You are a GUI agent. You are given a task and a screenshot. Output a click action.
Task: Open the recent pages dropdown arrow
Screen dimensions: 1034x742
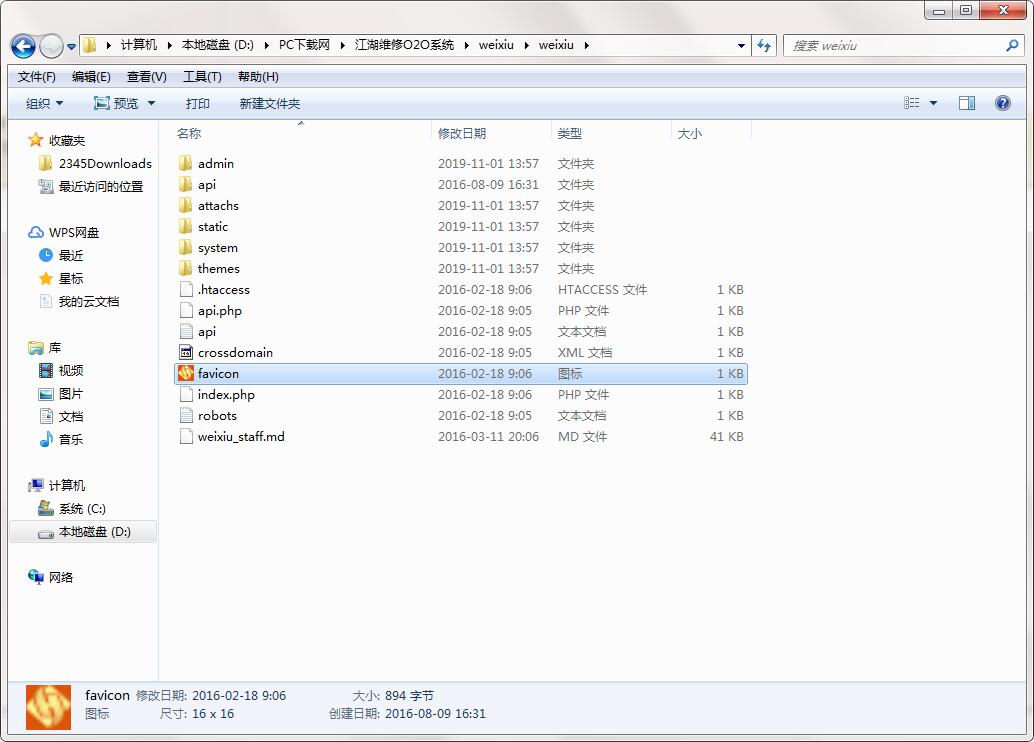tap(71, 47)
